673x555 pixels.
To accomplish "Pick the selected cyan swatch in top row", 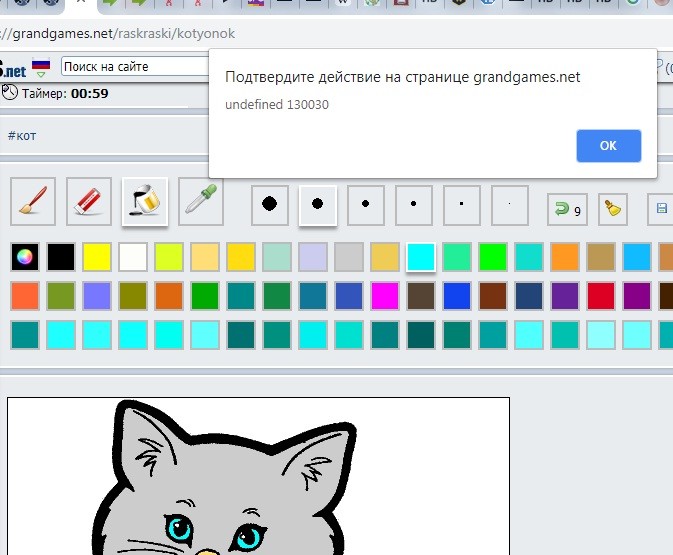I will pyautogui.click(x=421, y=257).
